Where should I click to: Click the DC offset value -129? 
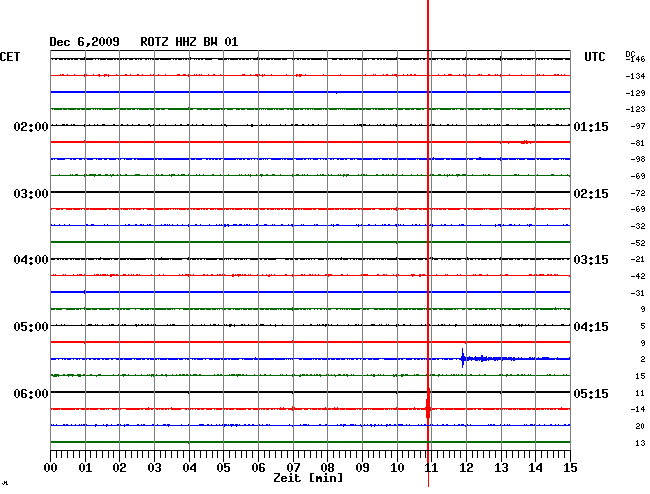tap(635, 93)
